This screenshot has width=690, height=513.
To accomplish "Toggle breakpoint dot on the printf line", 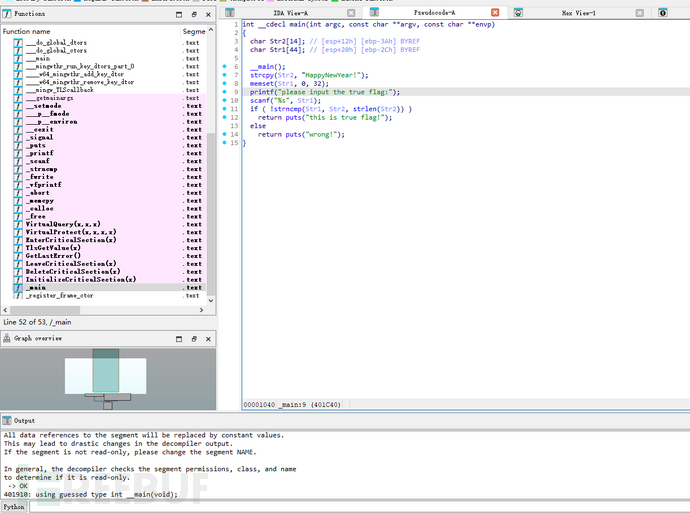I will coord(225,91).
